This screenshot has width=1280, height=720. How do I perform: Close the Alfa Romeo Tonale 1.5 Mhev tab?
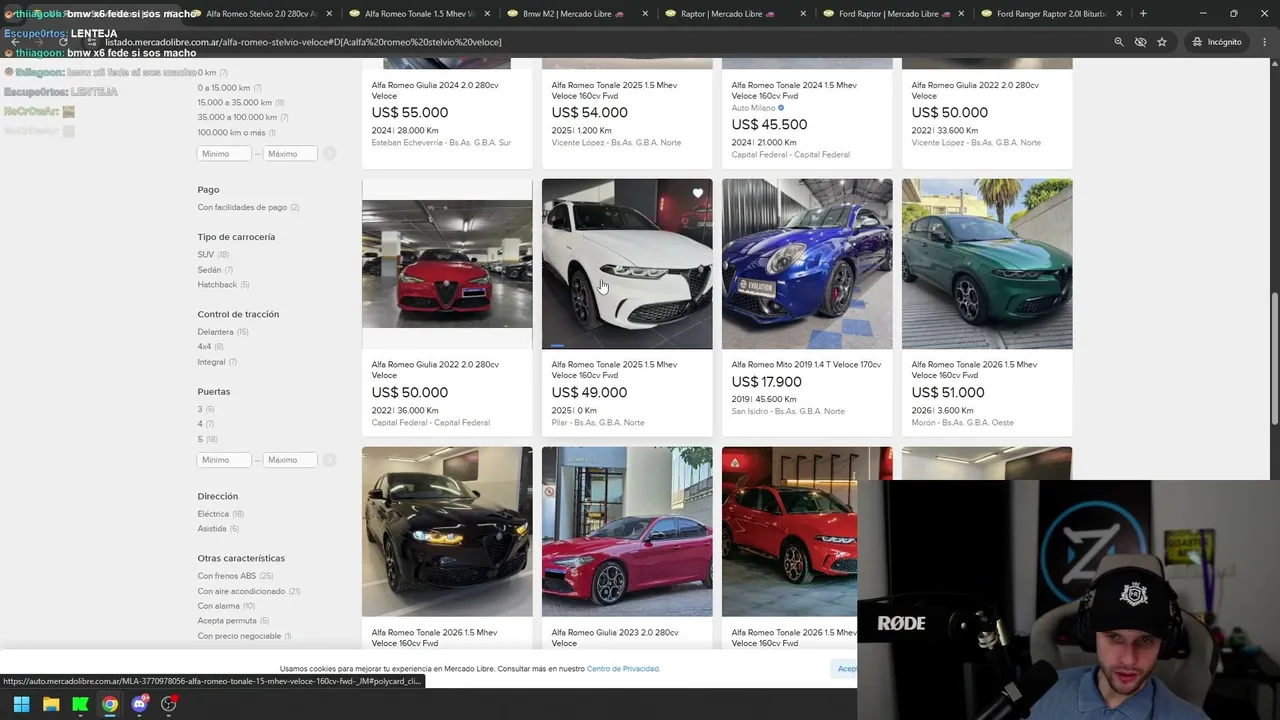(x=487, y=14)
